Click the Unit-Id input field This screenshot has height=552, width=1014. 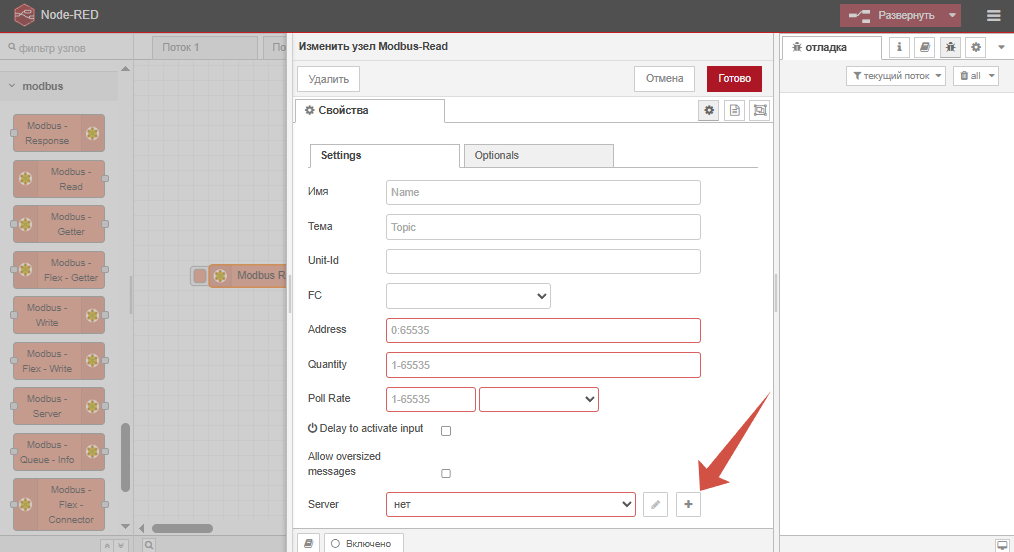coord(543,261)
